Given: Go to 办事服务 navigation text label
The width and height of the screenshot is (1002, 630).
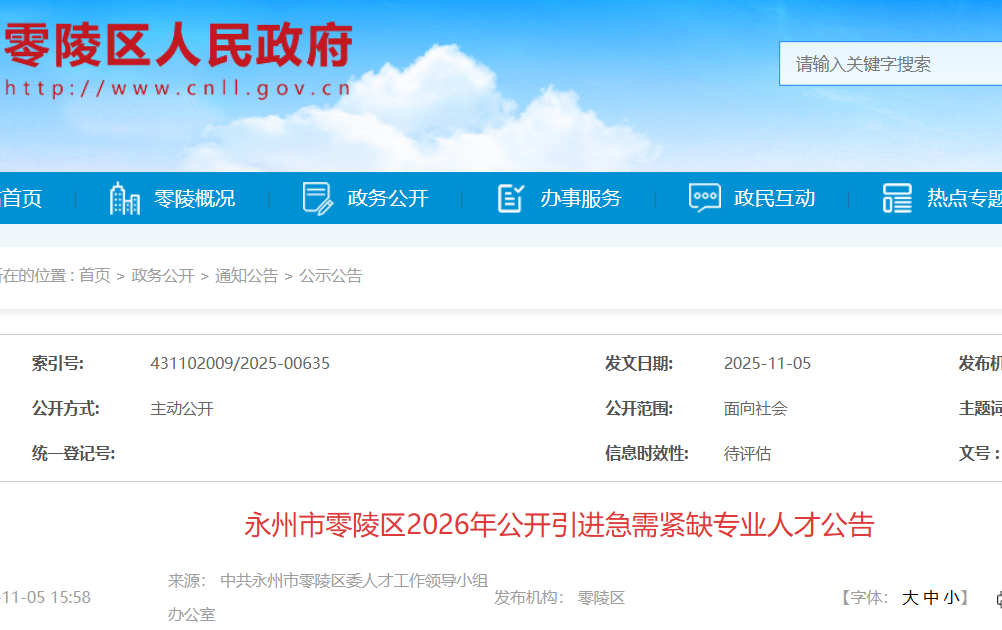Looking at the screenshot, I should (581, 198).
